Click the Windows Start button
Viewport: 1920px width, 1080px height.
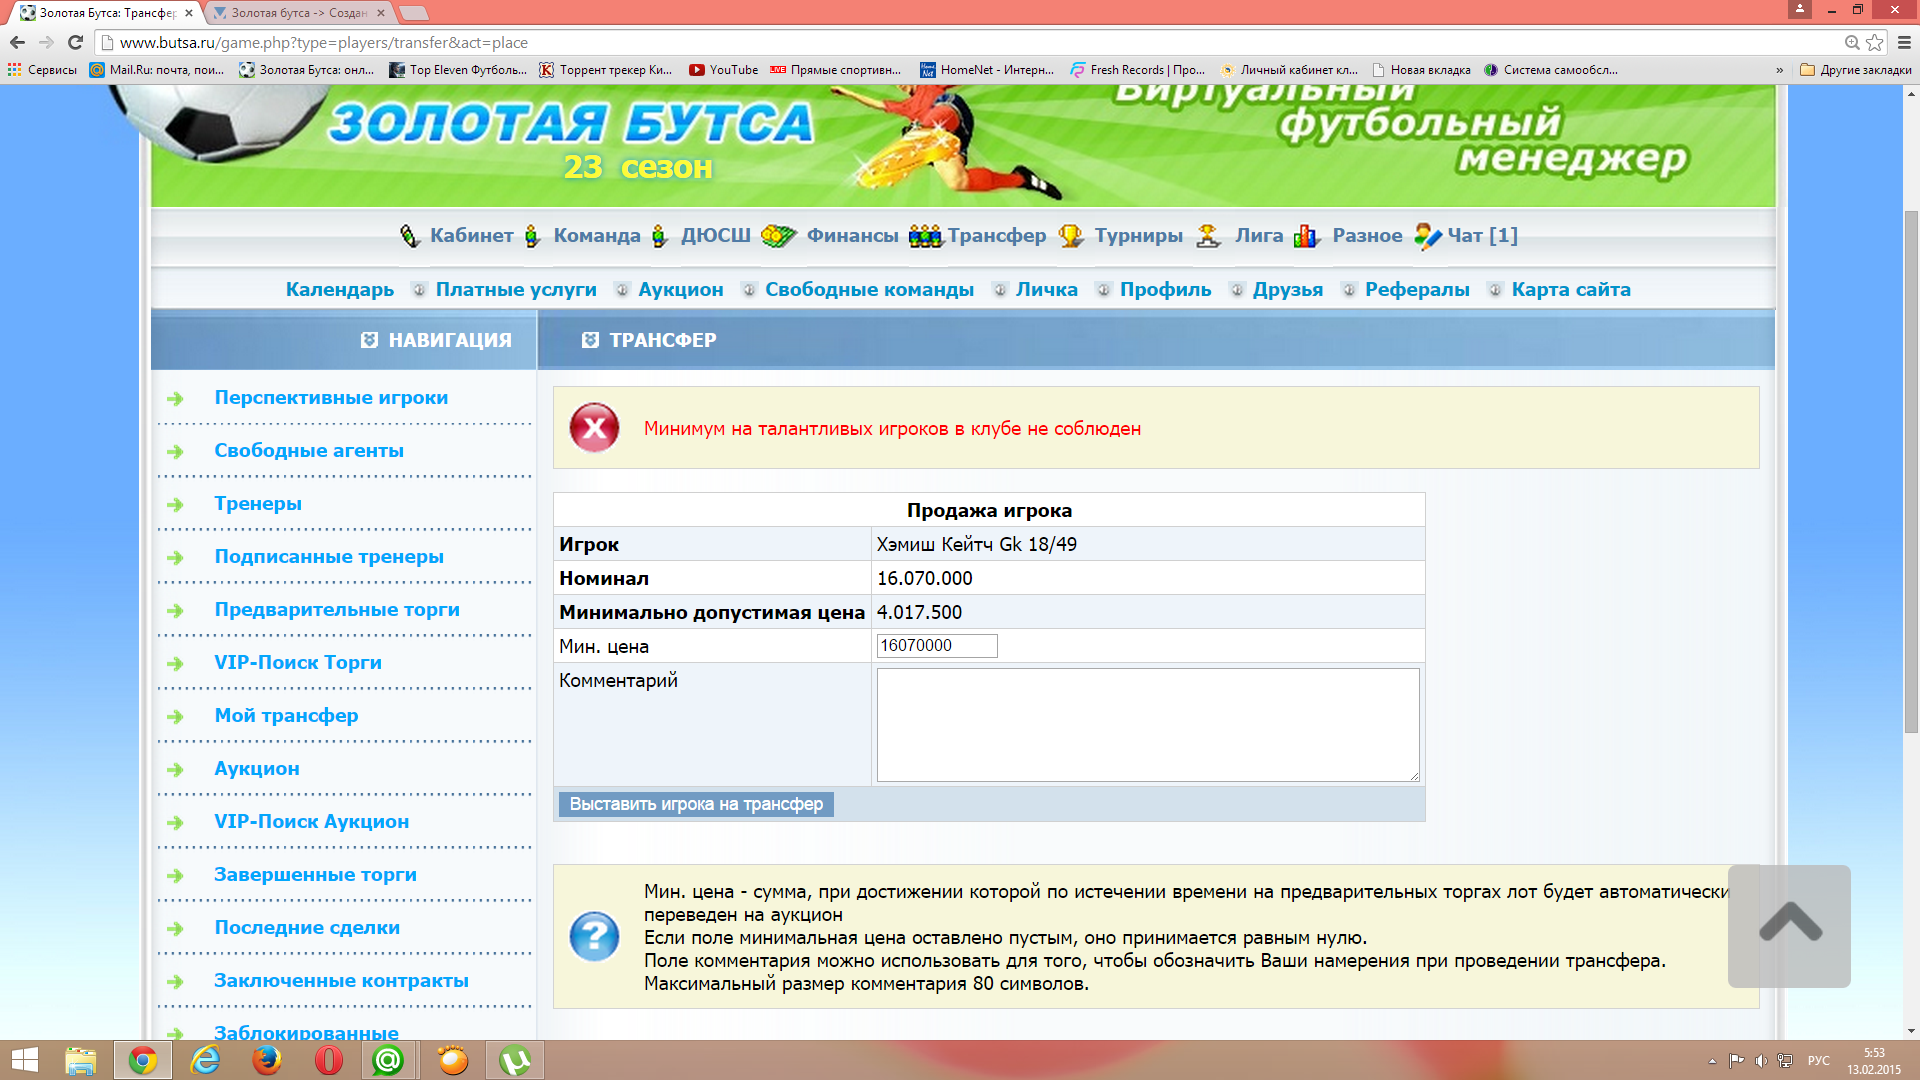pos(24,1060)
